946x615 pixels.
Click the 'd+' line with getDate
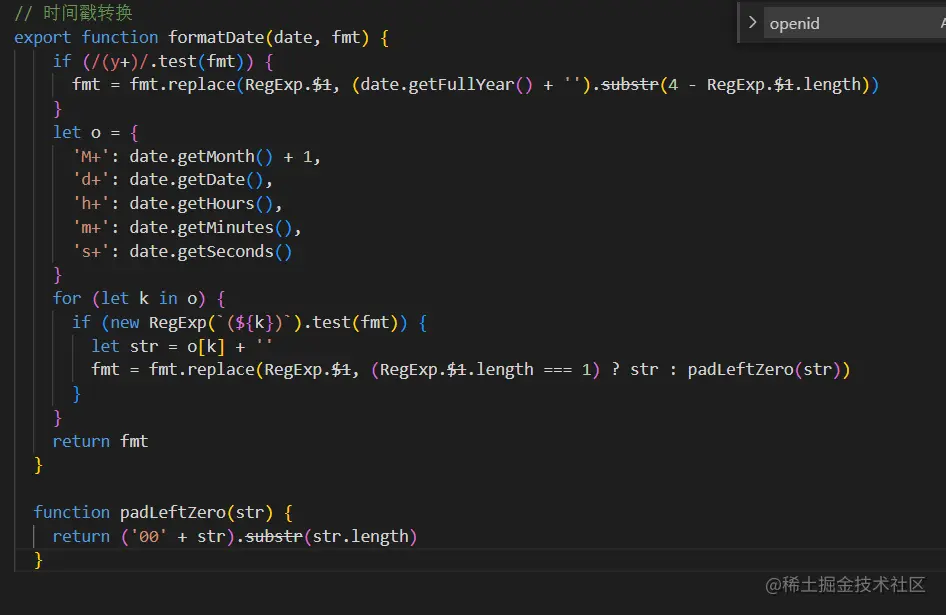(173, 180)
